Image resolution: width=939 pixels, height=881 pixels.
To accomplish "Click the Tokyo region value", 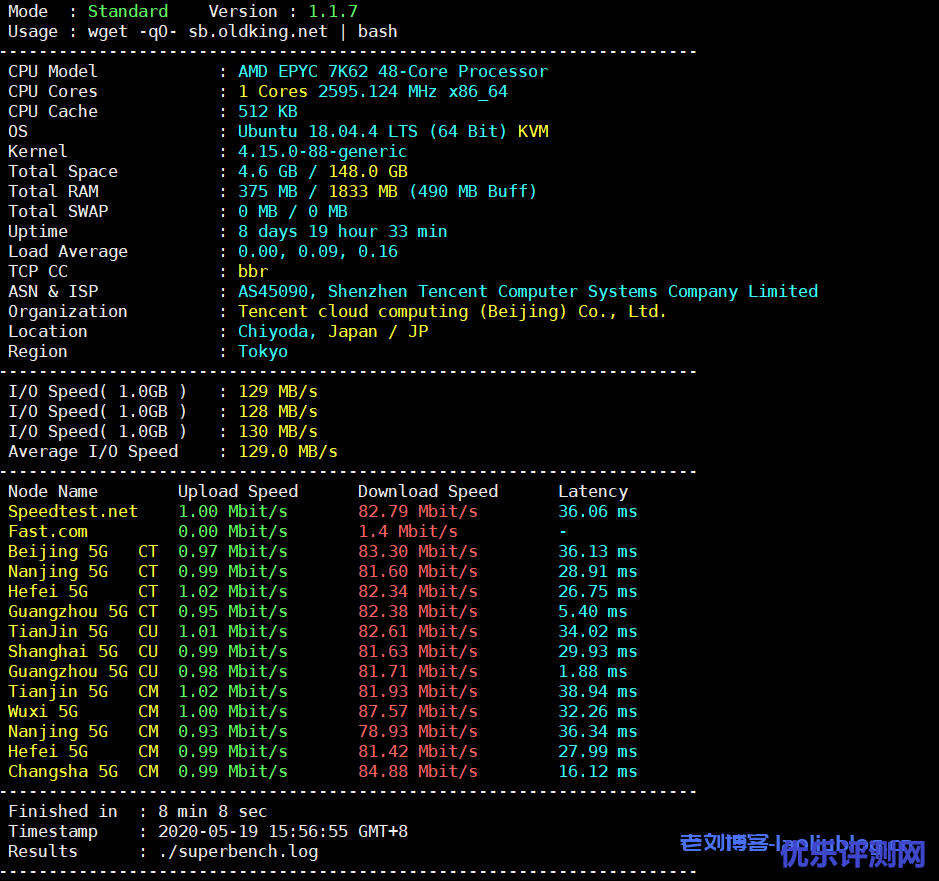I will pyautogui.click(x=262, y=351).
